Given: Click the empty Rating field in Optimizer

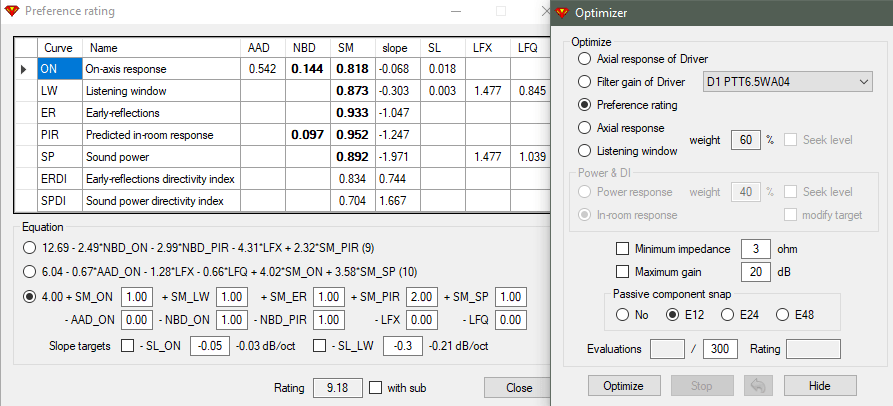Looking at the screenshot, I should (x=813, y=349).
